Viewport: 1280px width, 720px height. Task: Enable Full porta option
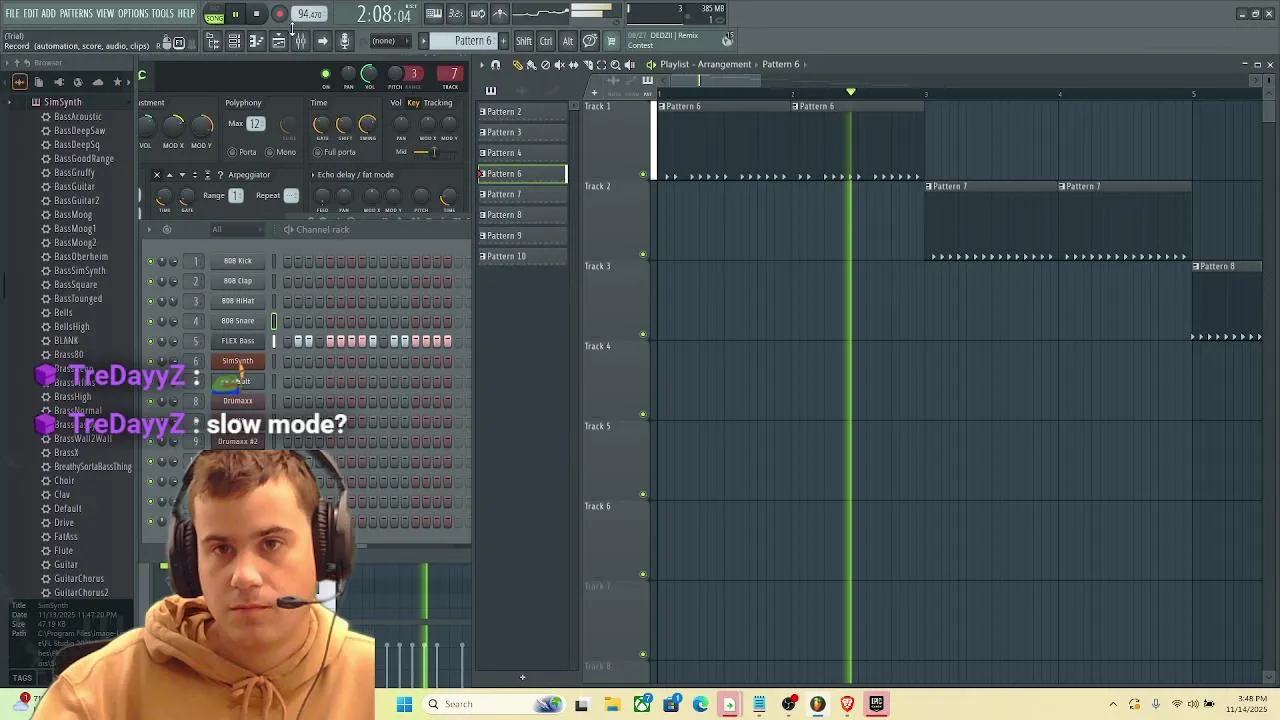coord(334,152)
